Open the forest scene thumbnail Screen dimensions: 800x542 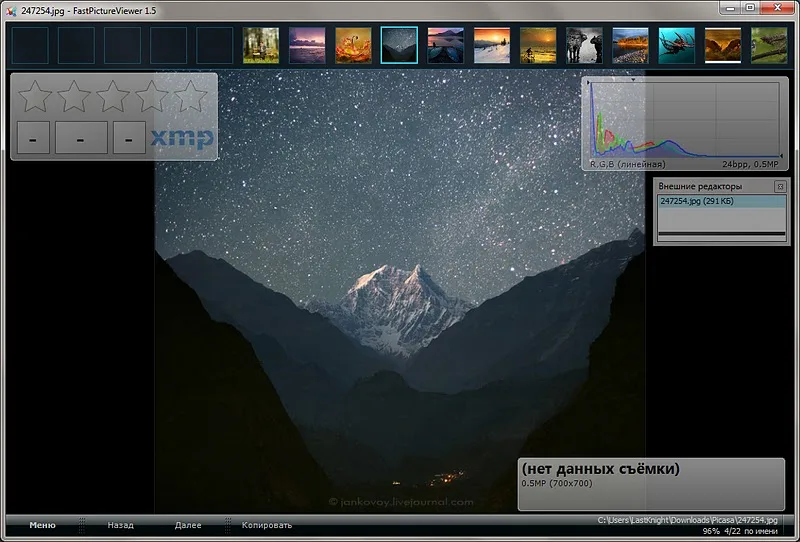[261, 45]
